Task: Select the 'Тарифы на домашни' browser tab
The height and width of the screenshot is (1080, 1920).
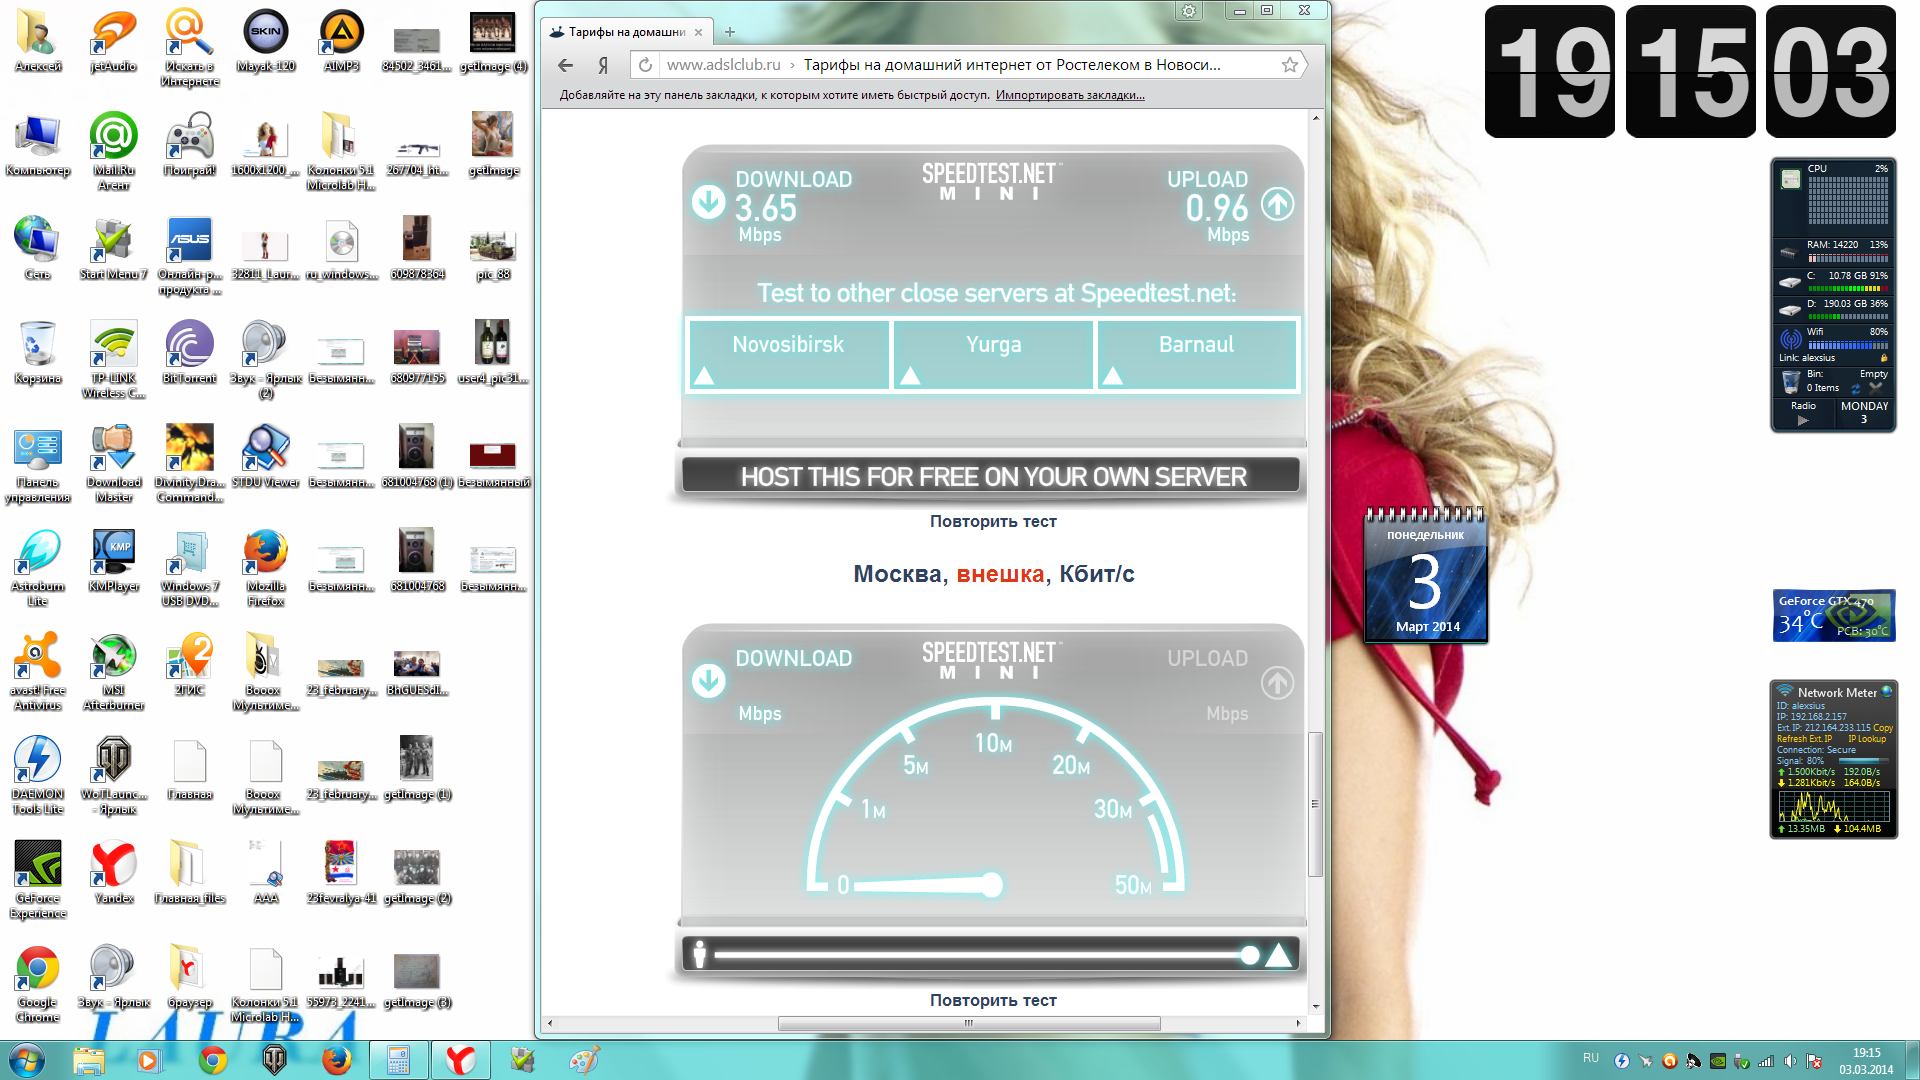Action: [626, 32]
